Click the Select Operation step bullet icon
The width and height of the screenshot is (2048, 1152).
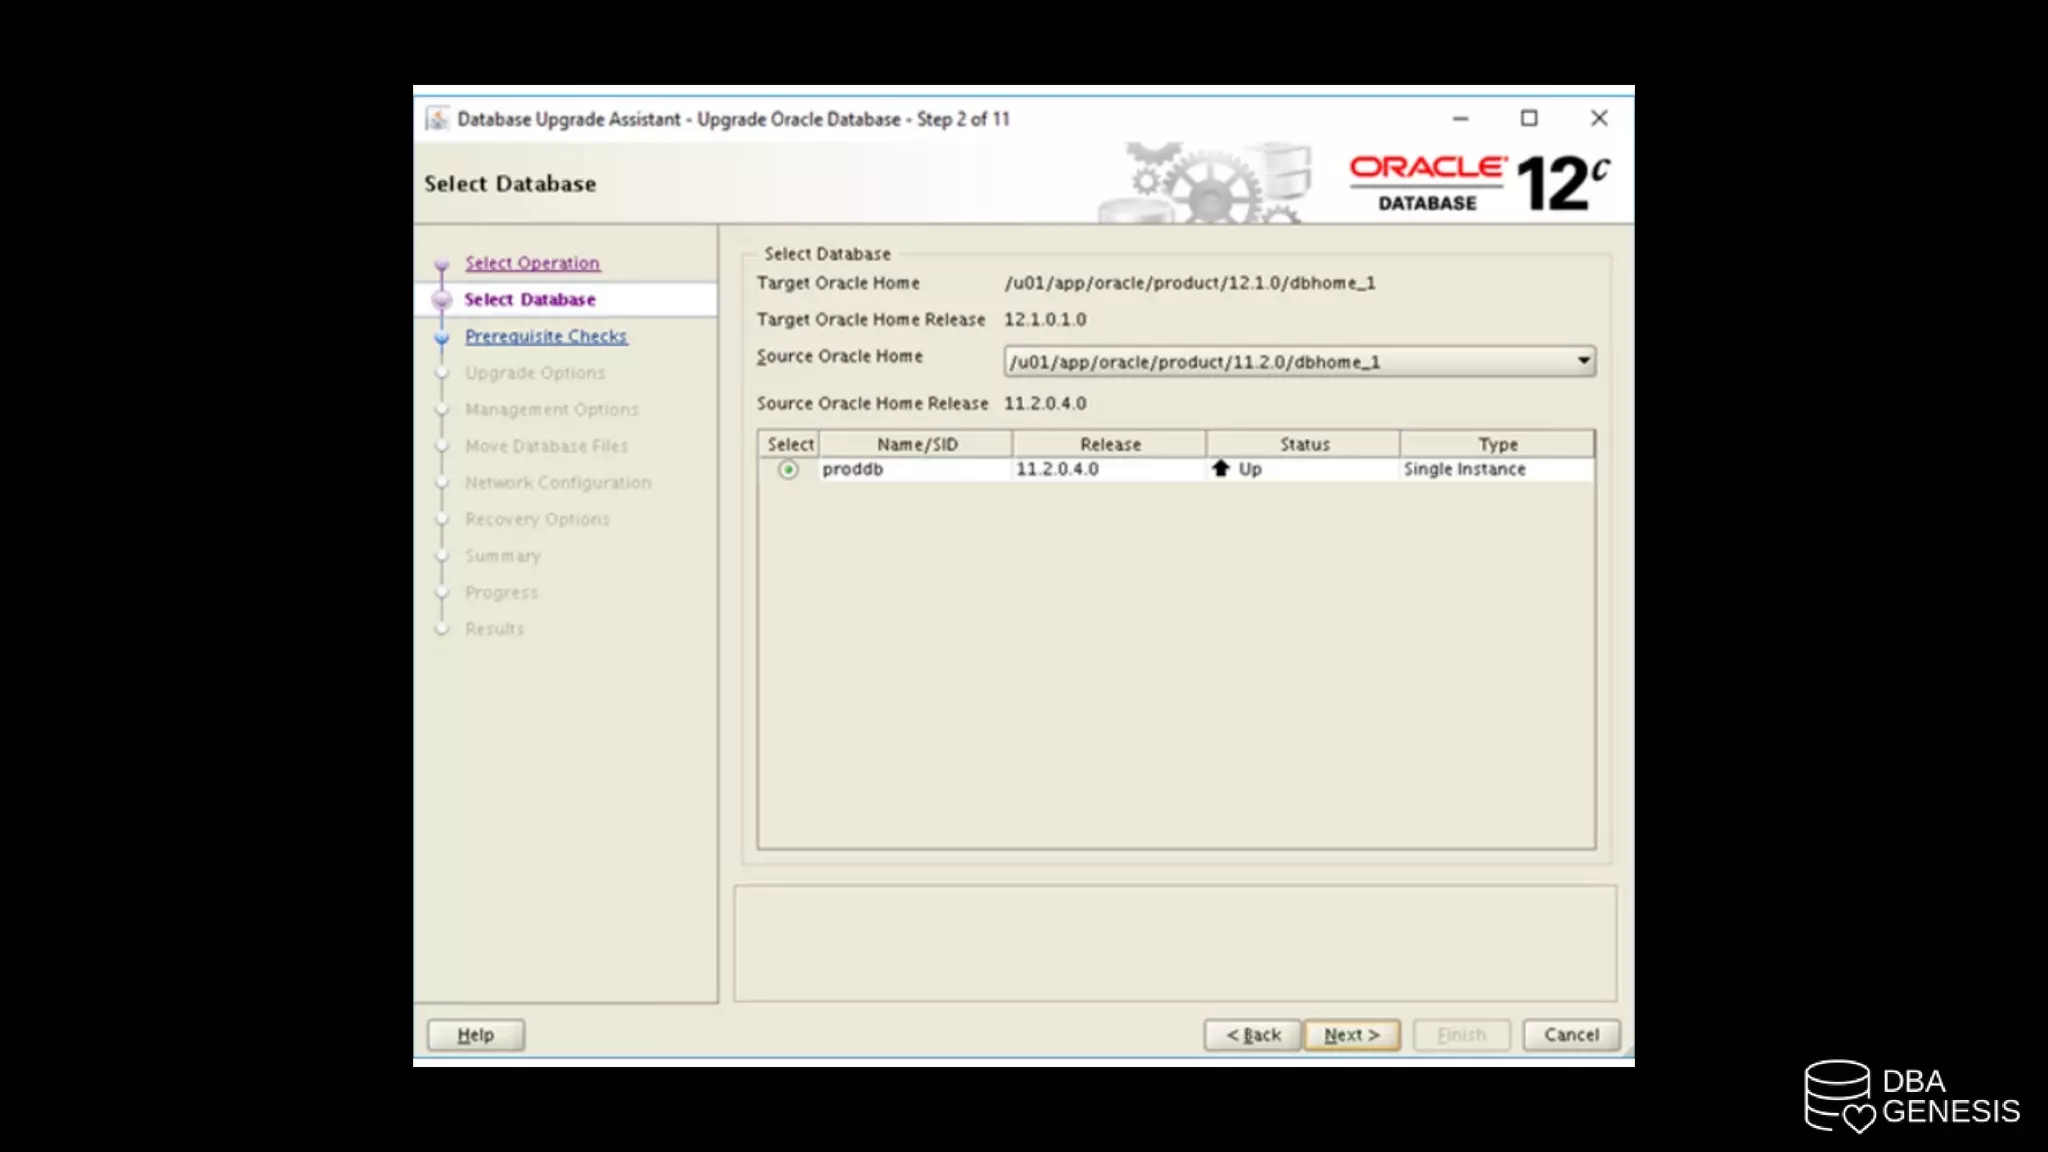(442, 265)
